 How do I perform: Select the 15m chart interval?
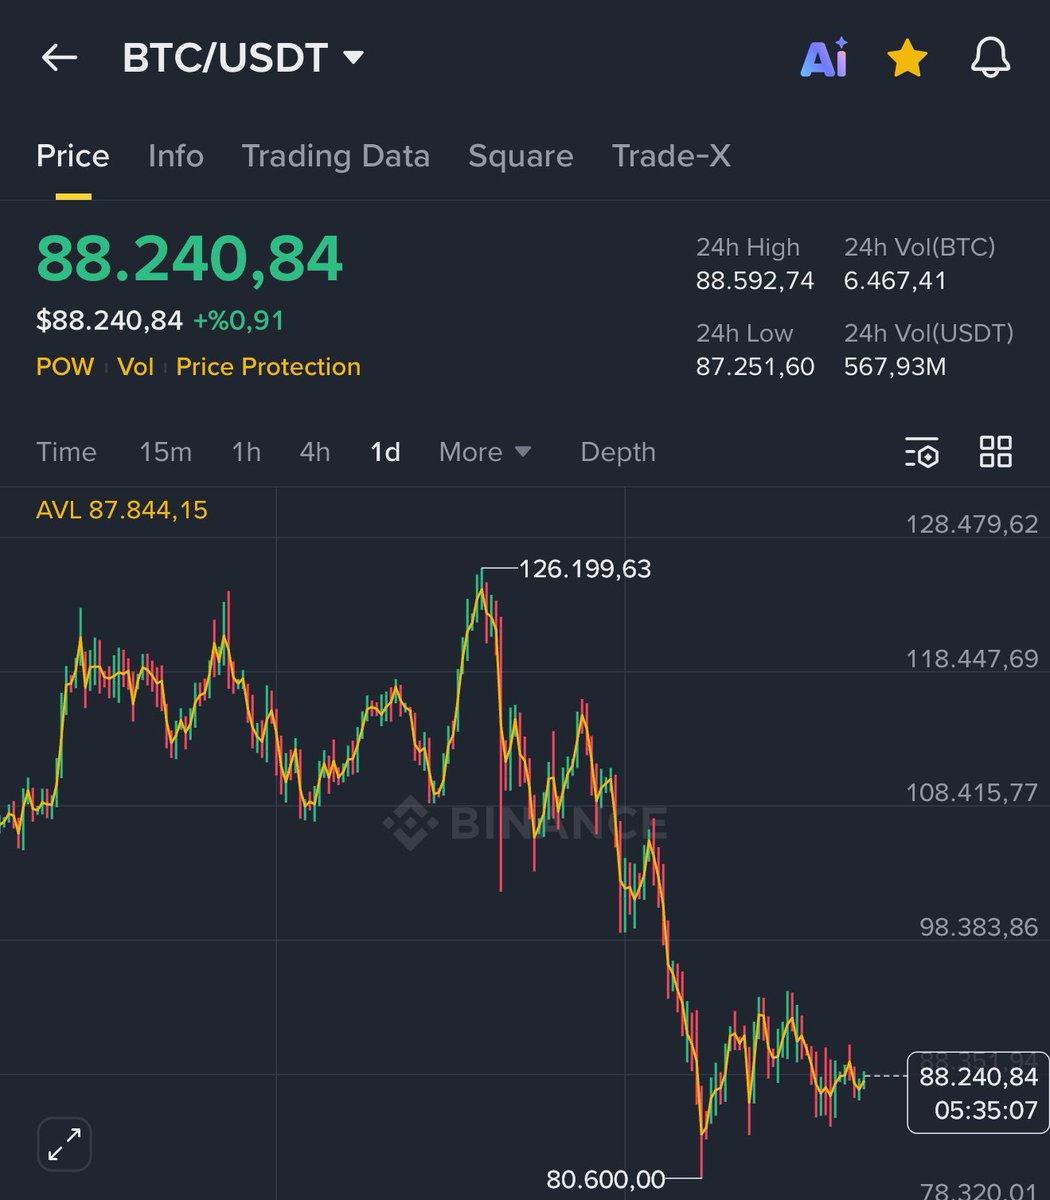[x=165, y=452]
